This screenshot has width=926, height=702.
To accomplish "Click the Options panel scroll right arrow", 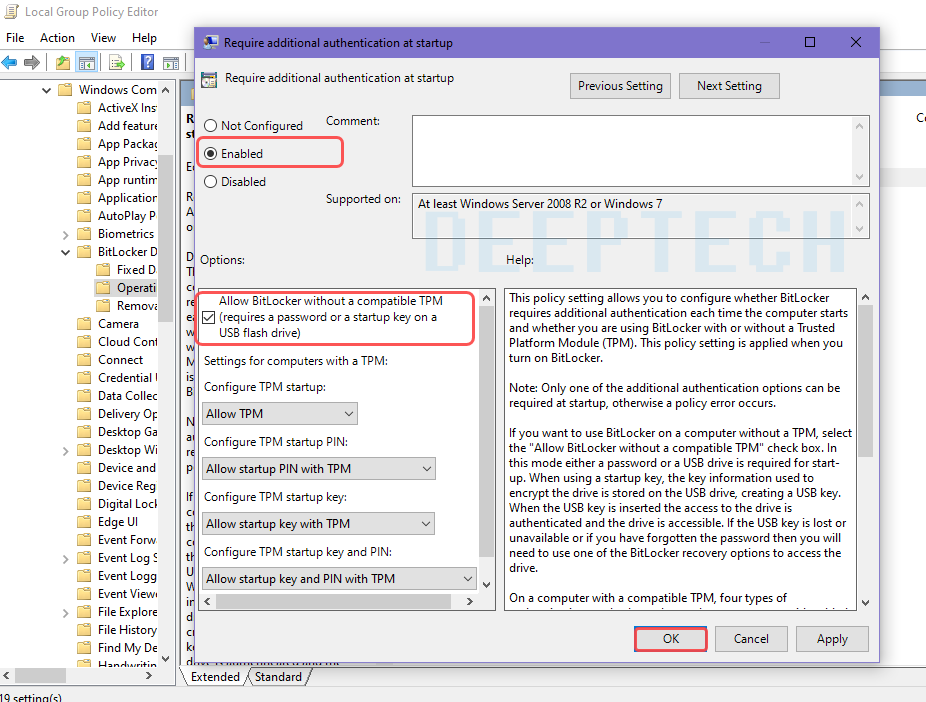I will 469,601.
